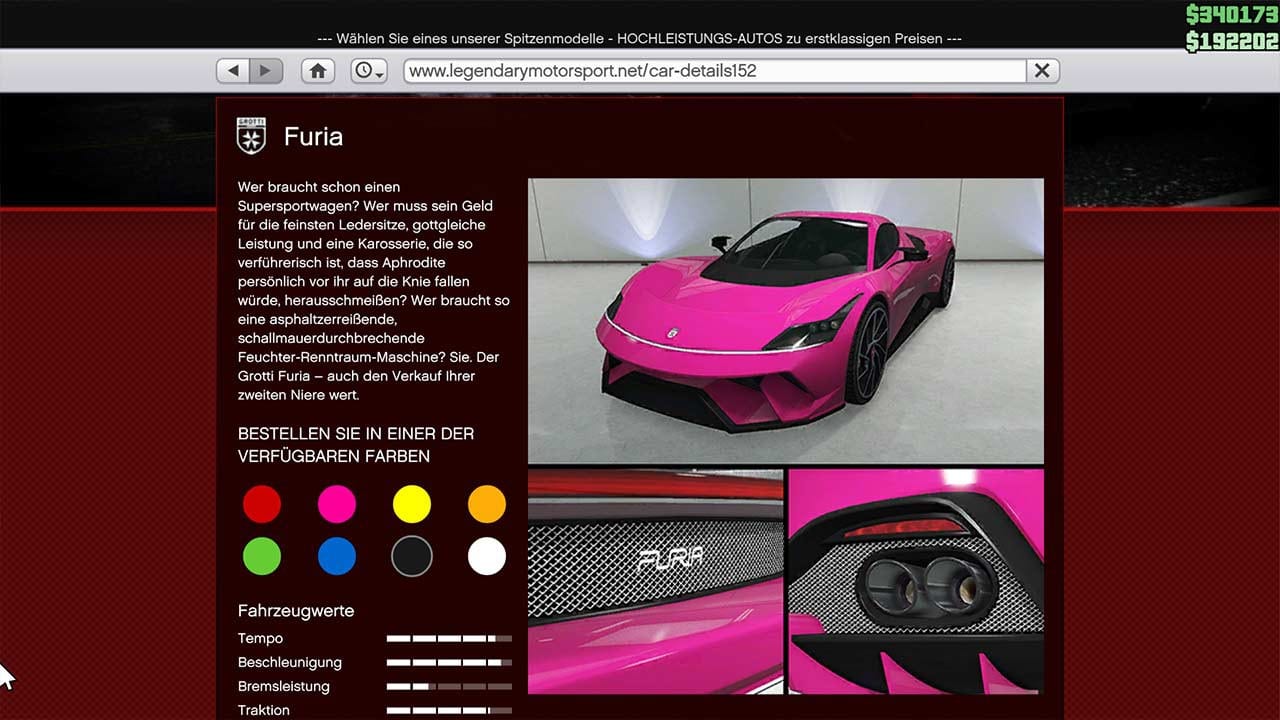Open the browser history clock dropdown
This screenshot has width=1280, height=720.
(x=369, y=71)
